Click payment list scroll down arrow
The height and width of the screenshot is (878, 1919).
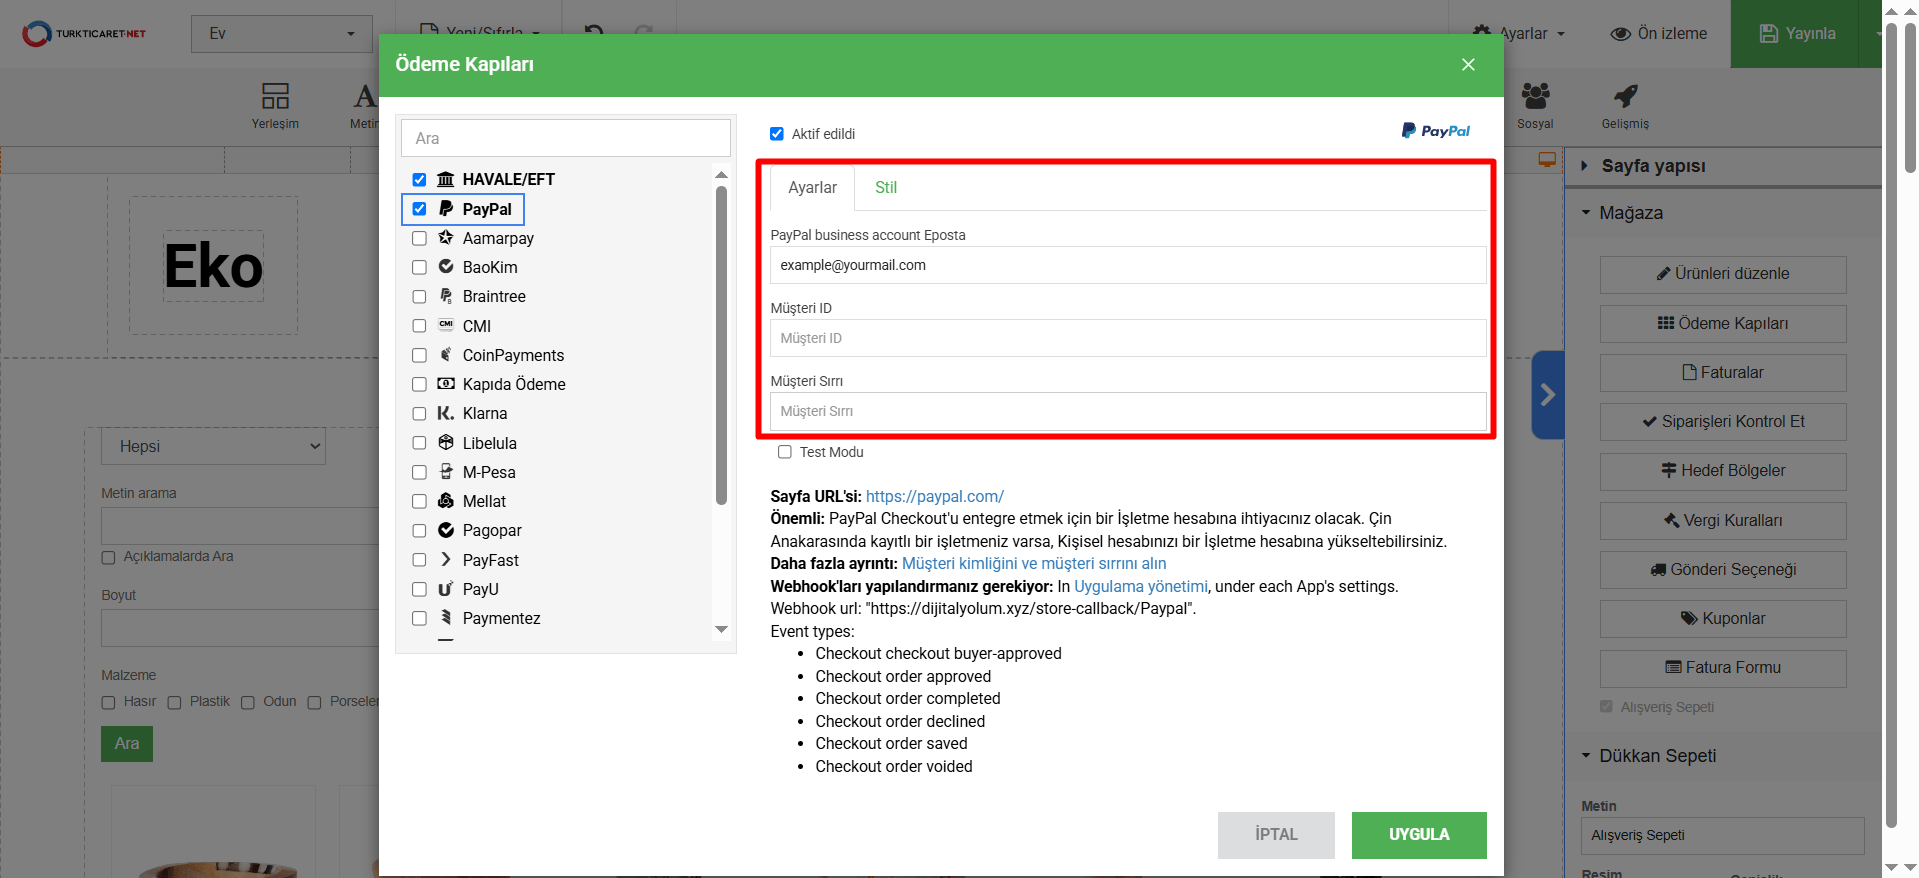[722, 629]
